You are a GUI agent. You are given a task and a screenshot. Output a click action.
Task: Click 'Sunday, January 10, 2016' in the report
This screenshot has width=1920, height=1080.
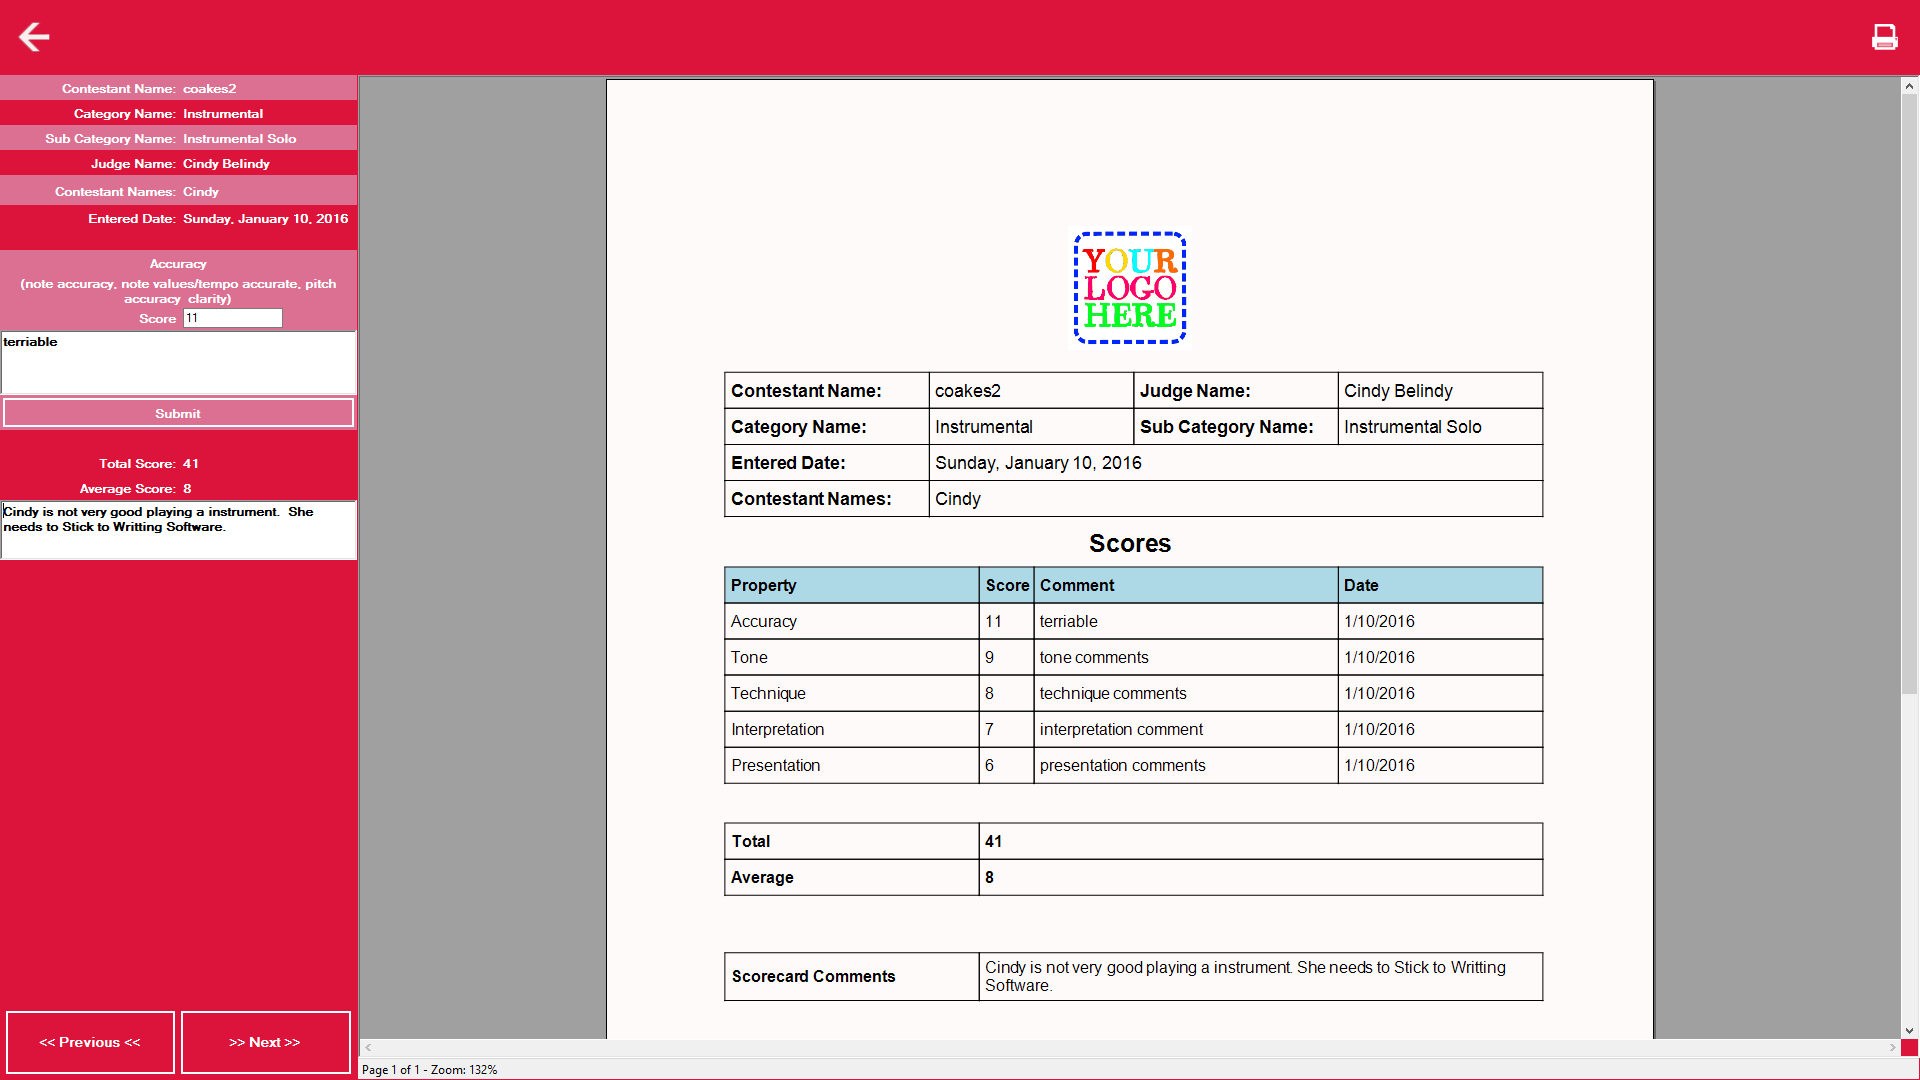coord(1038,463)
